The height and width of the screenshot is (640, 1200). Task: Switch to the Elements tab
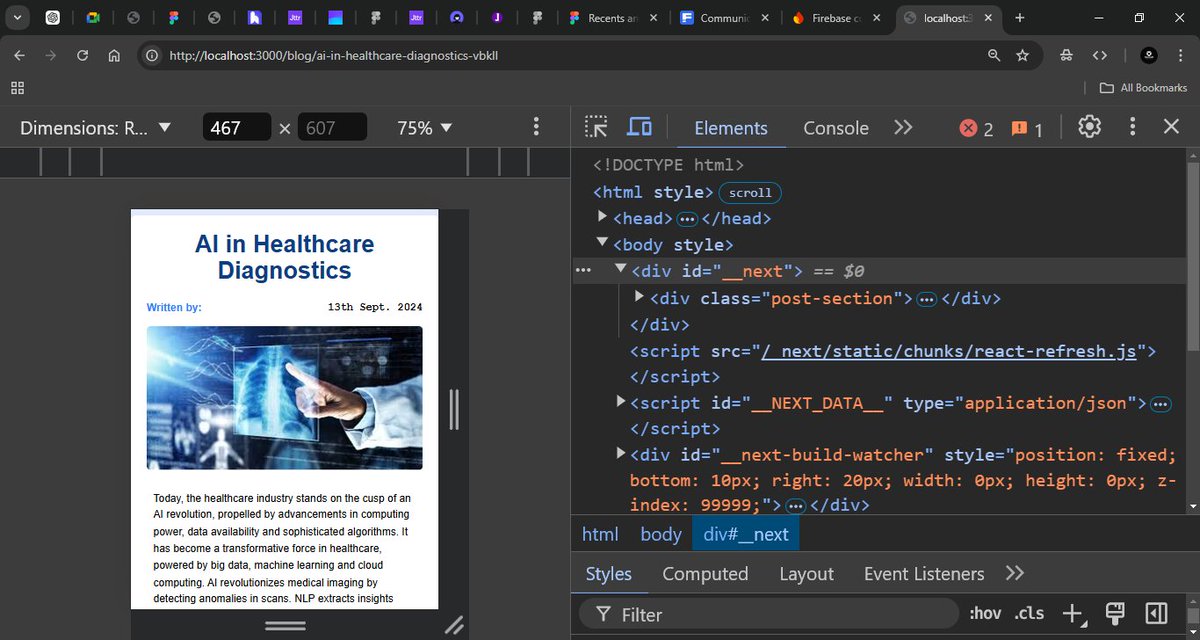pyautogui.click(x=731, y=127)
